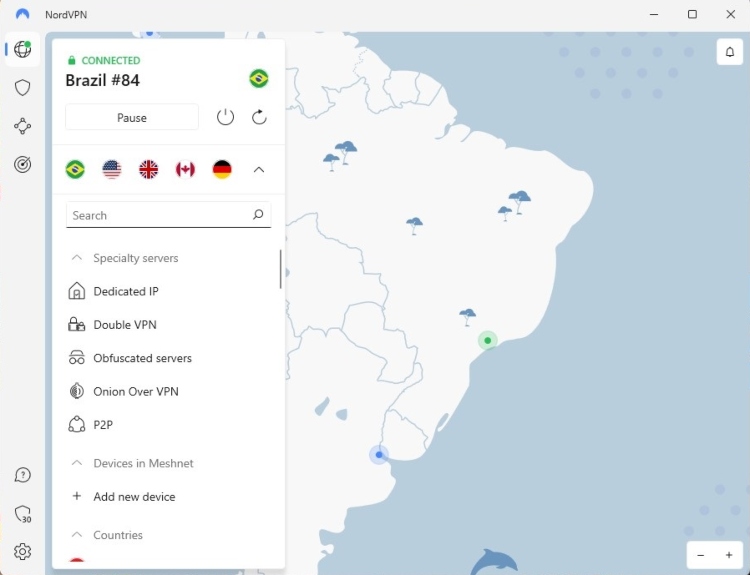Connect to United States flag

[112, 169]
